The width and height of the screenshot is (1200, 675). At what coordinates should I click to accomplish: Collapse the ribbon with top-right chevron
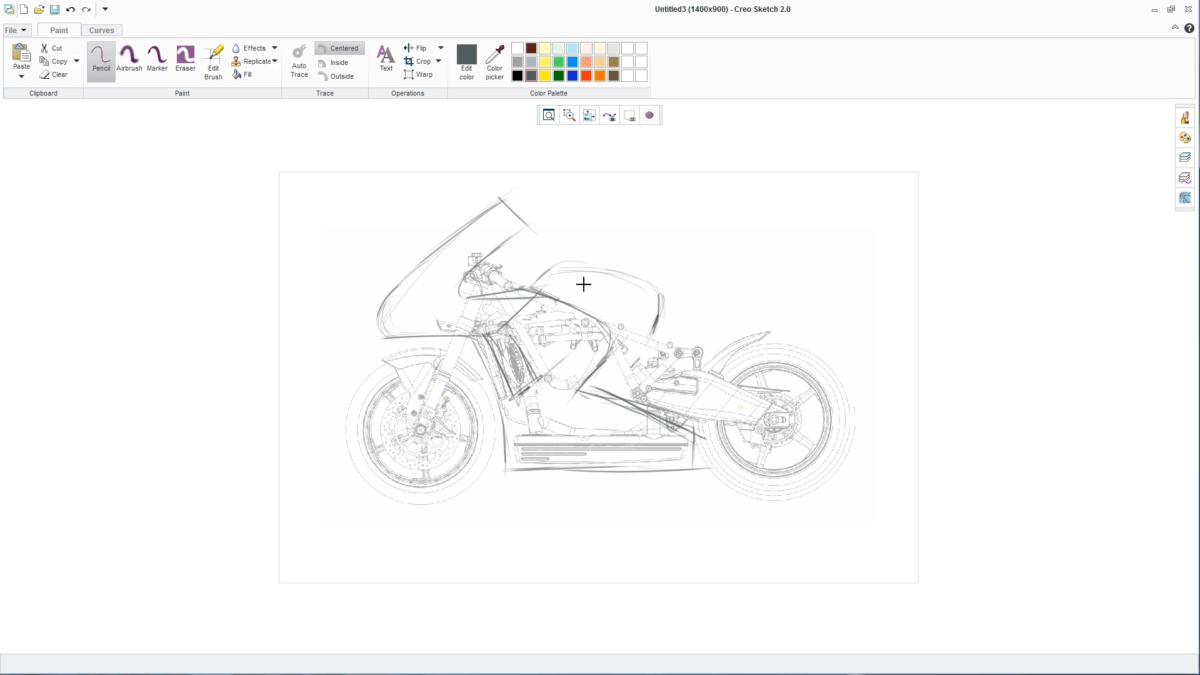coord(1175,28)
